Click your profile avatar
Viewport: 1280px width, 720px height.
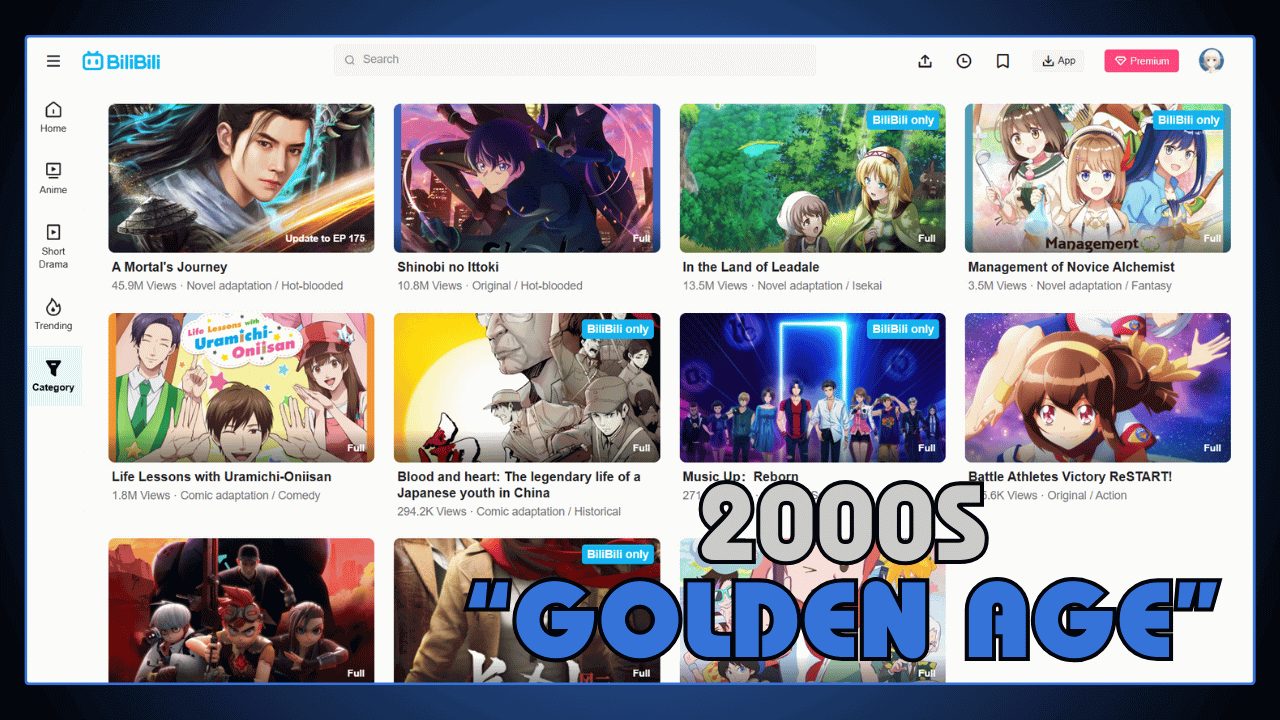click(1211, 60)
